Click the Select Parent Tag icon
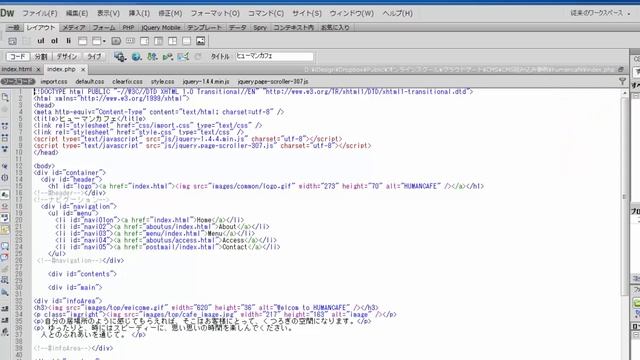 [5, 166]
